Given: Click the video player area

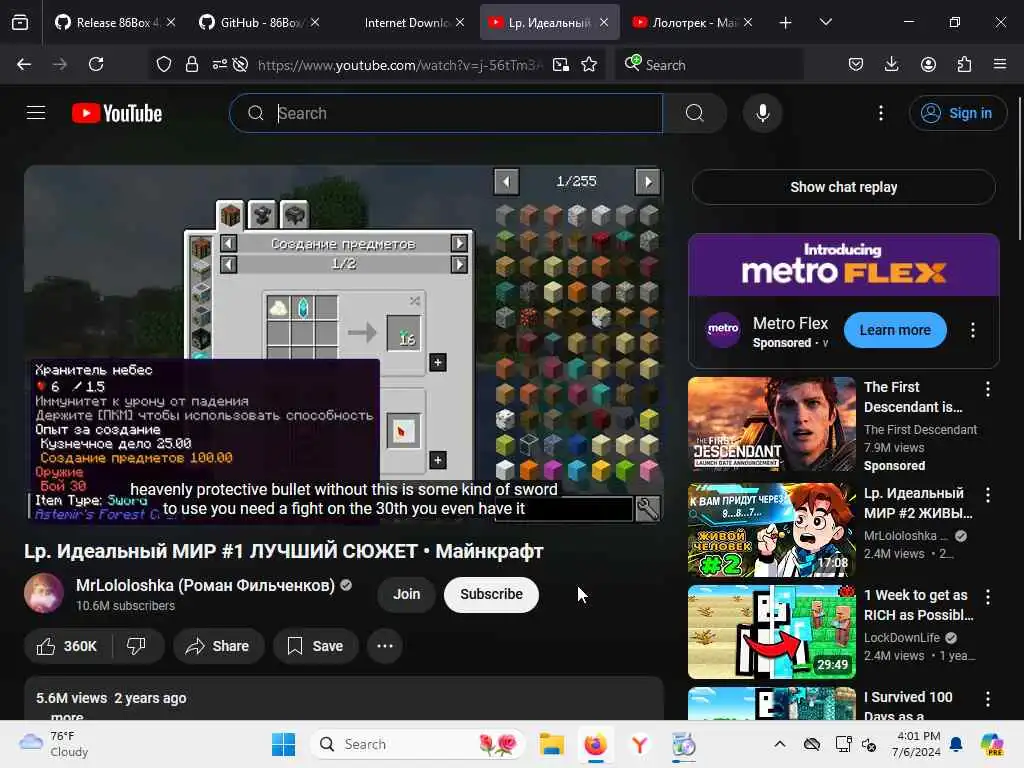Looking at the screenshot, I should [x=344, y=344].
